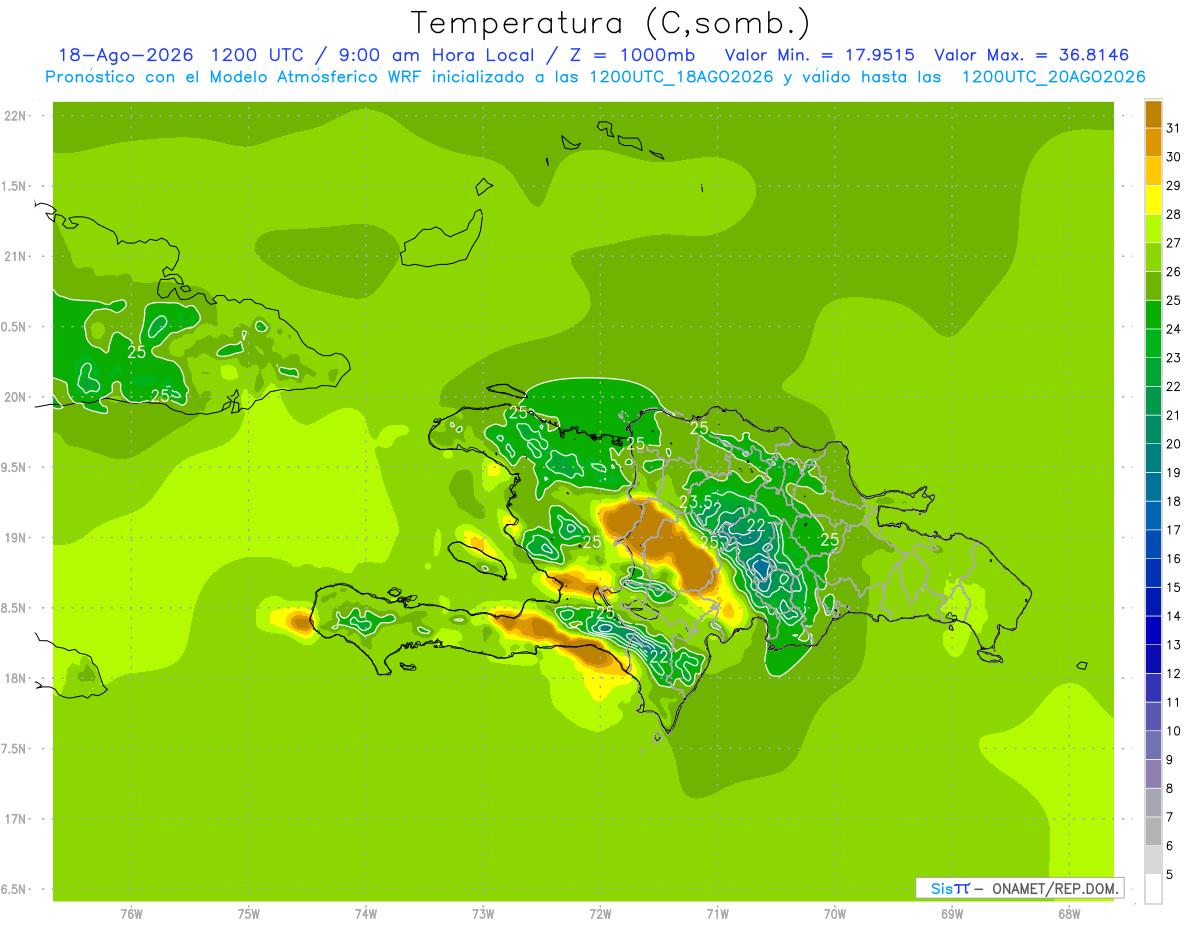Select the colorbar legend number '28'
The height and width of the screenshot is (927, 1200).
pos(1174,215)
